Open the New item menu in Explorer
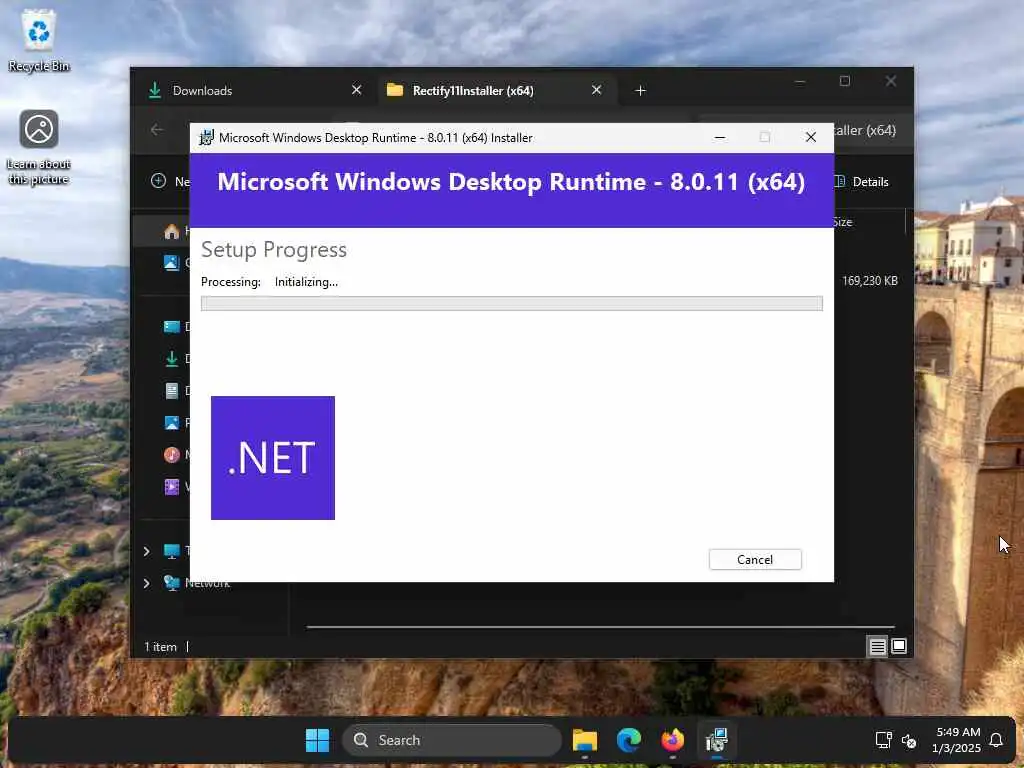Viewport: 1024px width, 768px height. pos(170,182)
